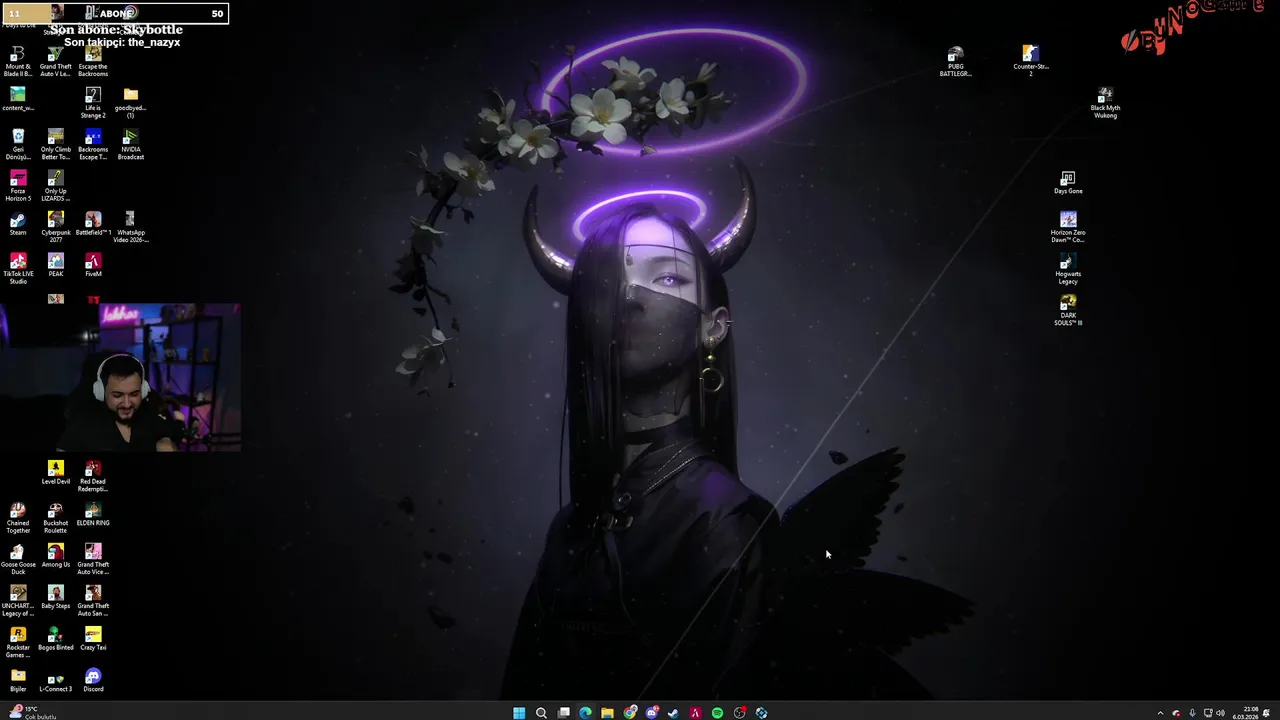
Task: Open Task View in taskbar
Action: [x=564, y=713]
